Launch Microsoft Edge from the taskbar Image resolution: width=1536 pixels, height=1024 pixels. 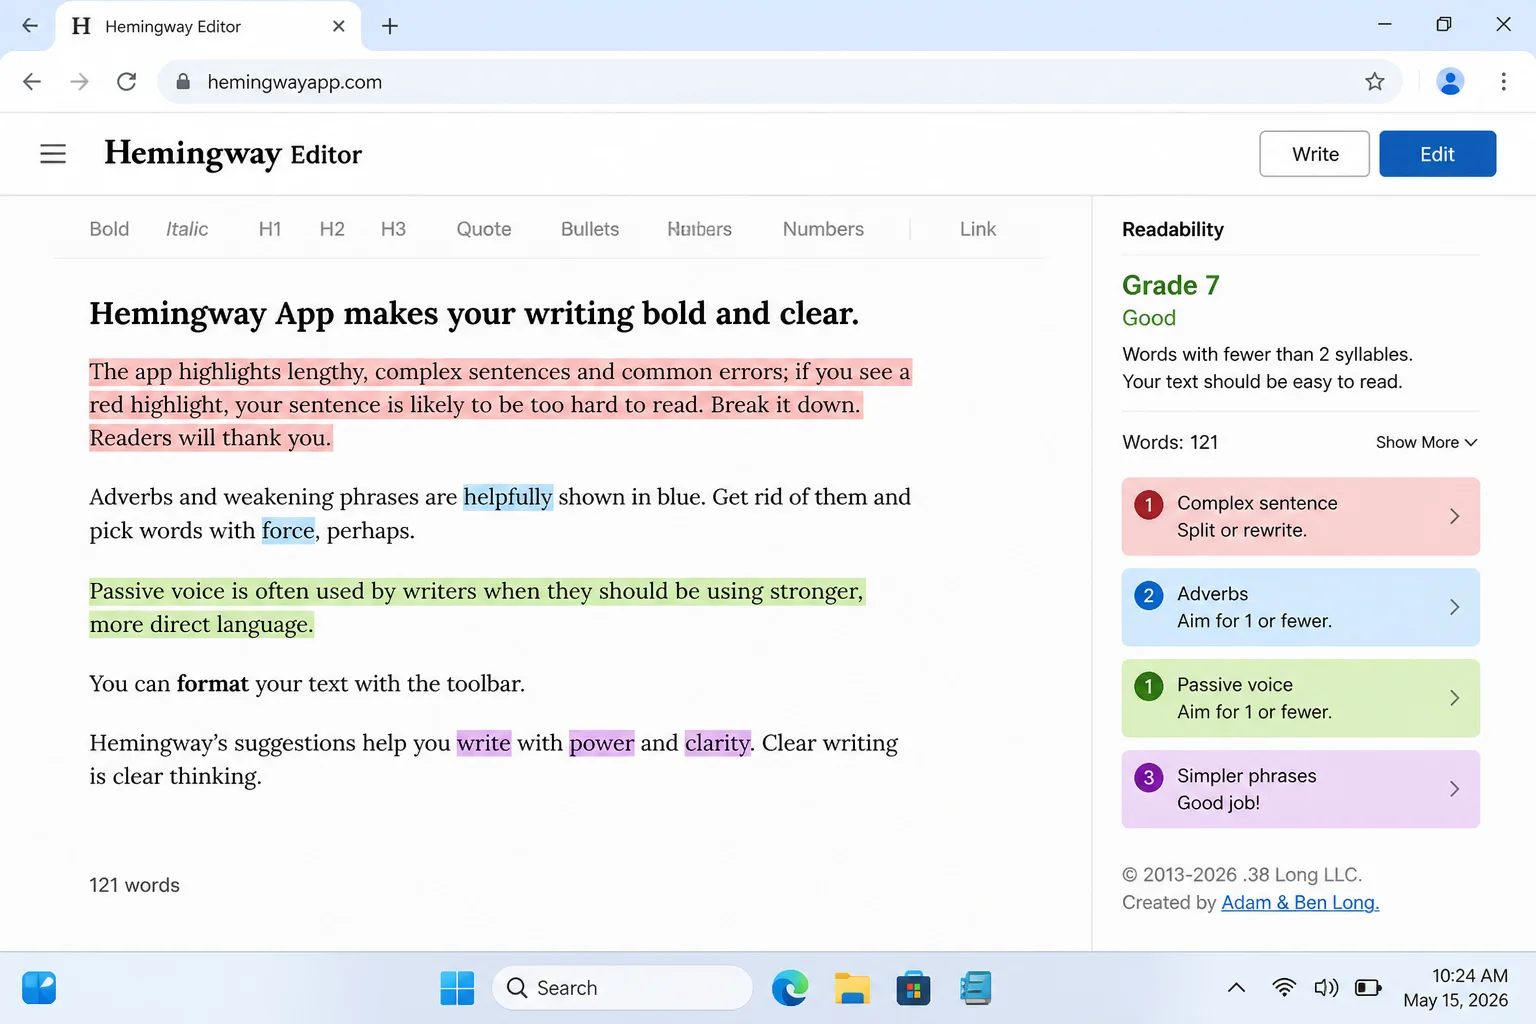click(790, 988)
